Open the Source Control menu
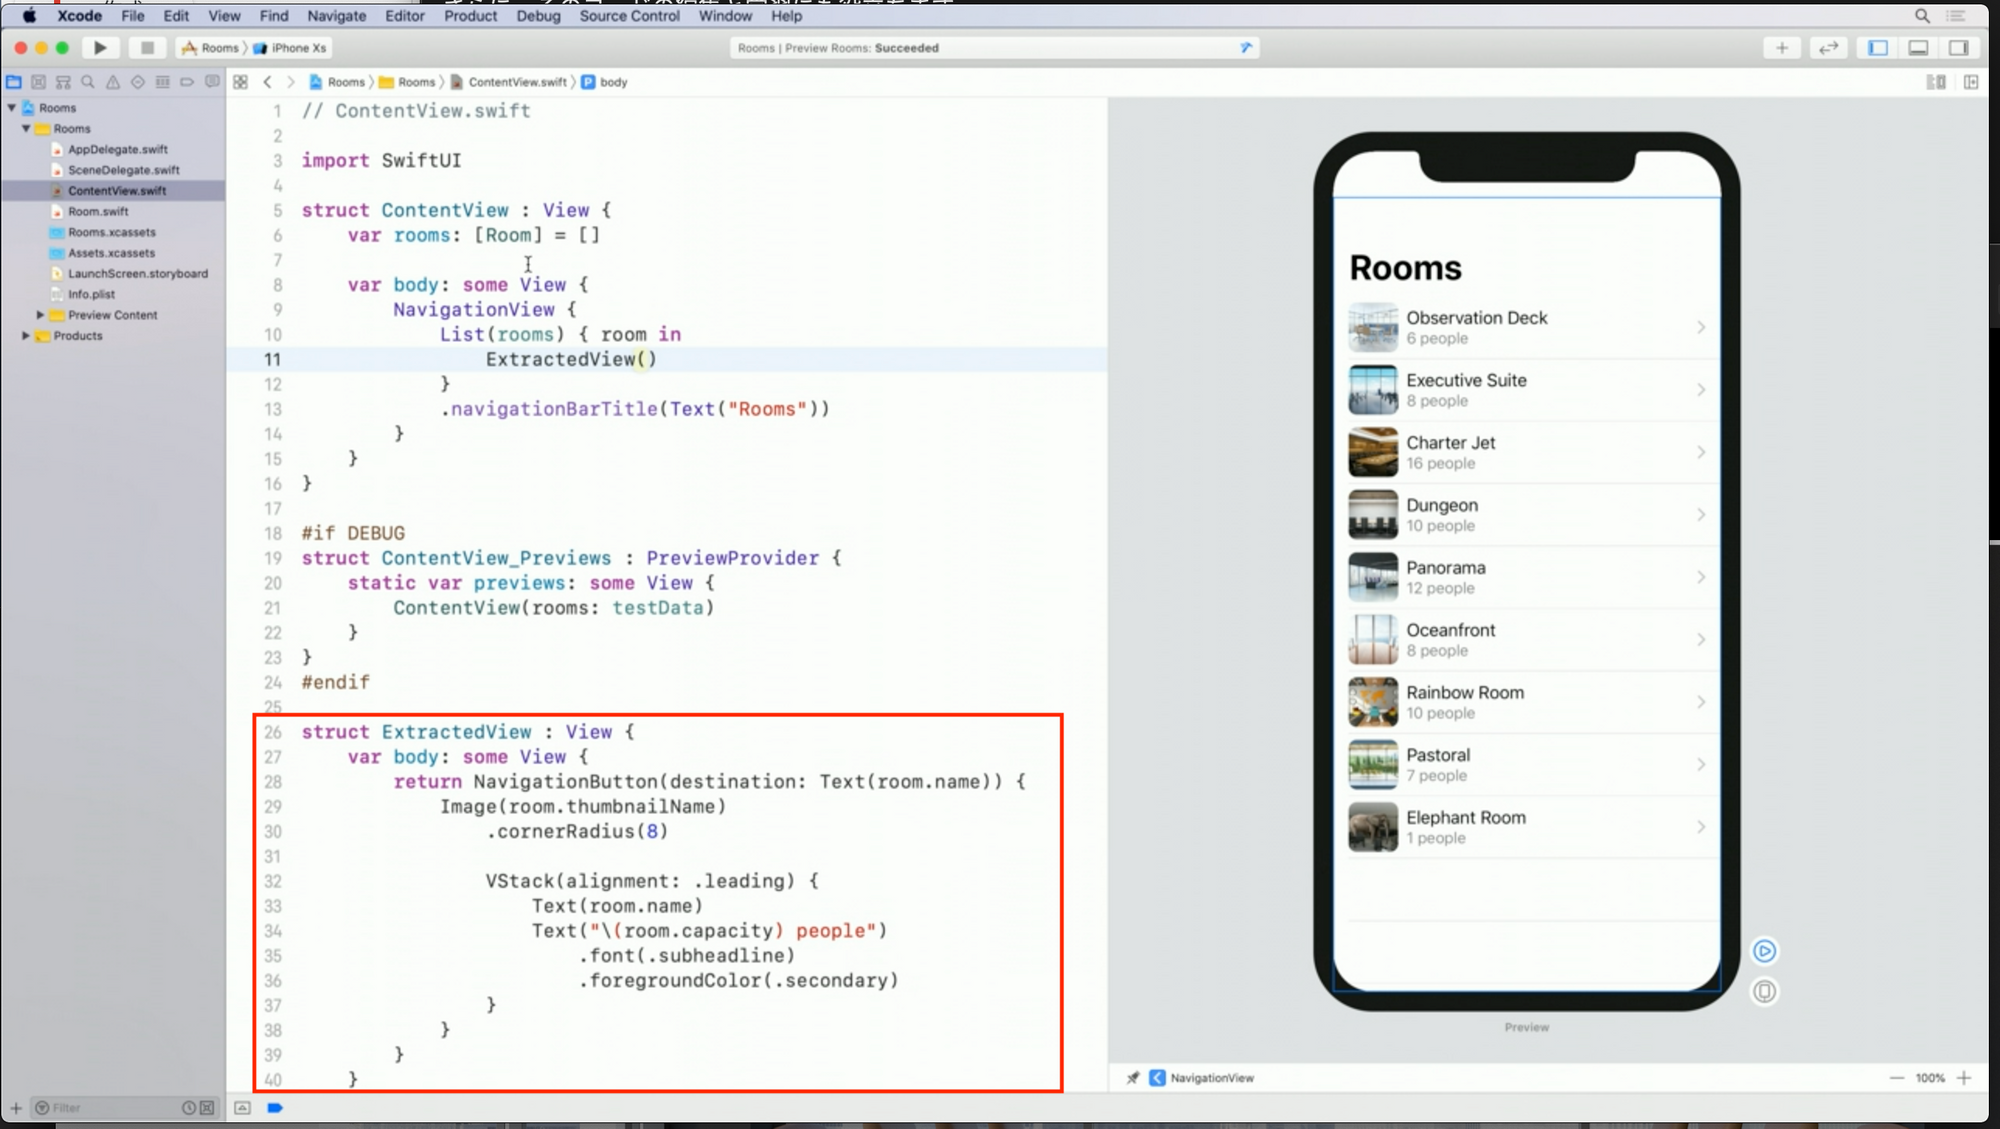The image size is (2000, 1129). pyautogui.click(x=629, y=16)
